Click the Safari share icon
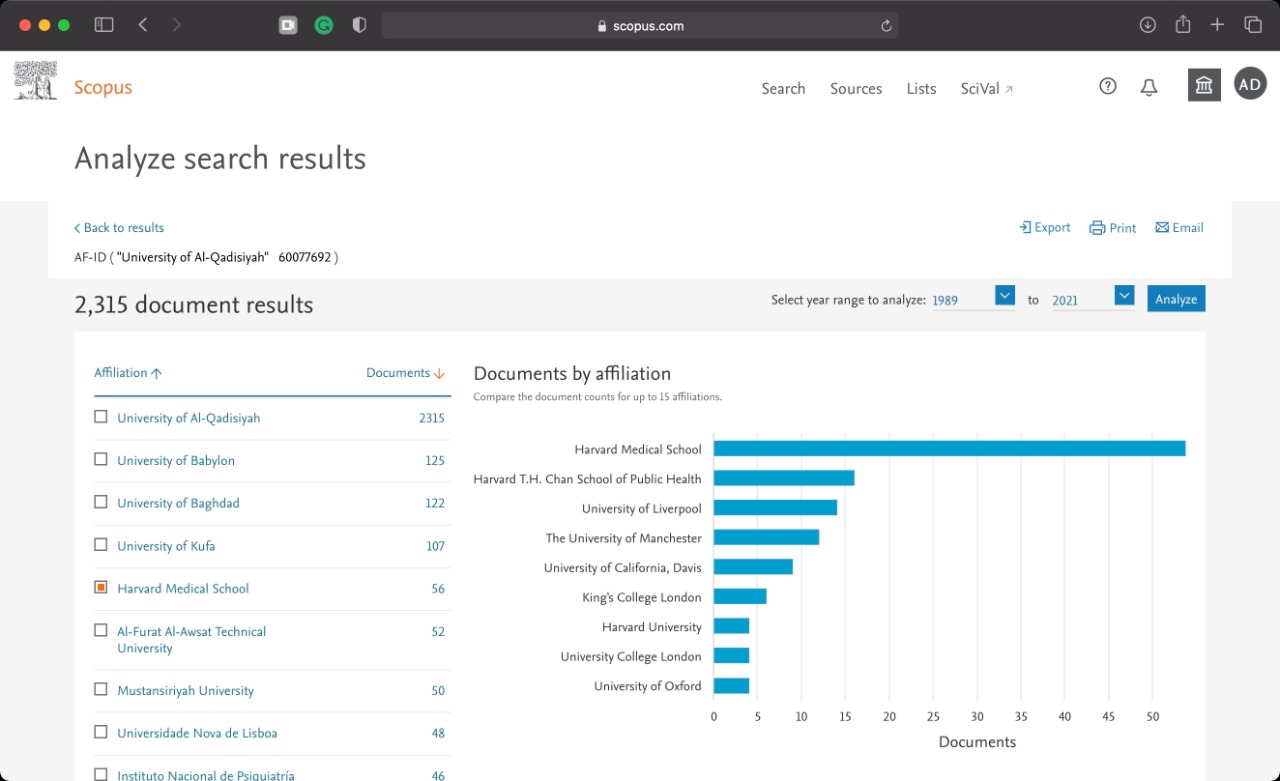This screenshot has width=1280, height=781. [1183, 24]
